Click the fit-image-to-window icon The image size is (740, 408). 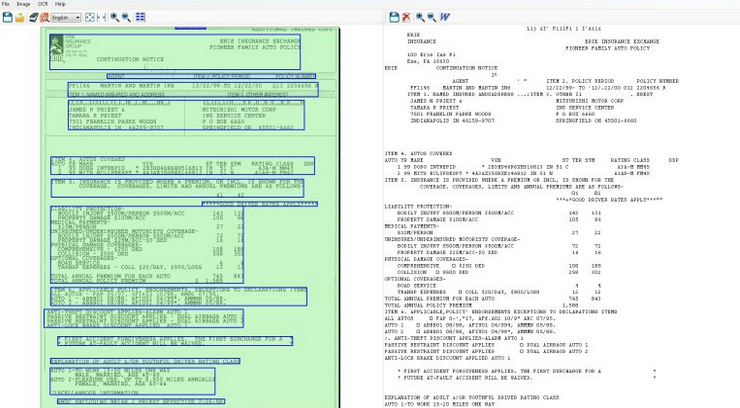[90, 17]
